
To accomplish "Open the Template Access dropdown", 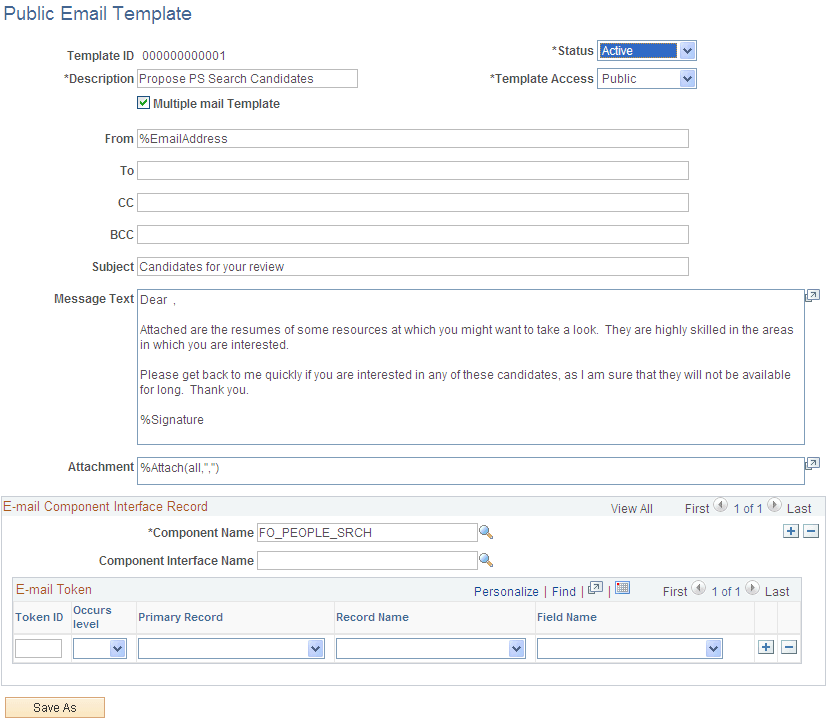I will coord(687,78).
